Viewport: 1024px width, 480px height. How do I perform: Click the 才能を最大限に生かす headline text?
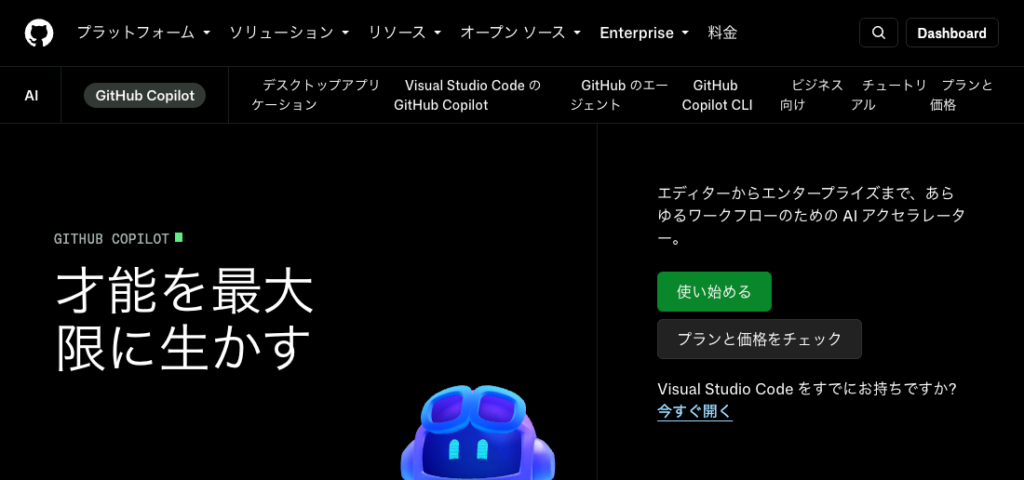coord(185,319)
